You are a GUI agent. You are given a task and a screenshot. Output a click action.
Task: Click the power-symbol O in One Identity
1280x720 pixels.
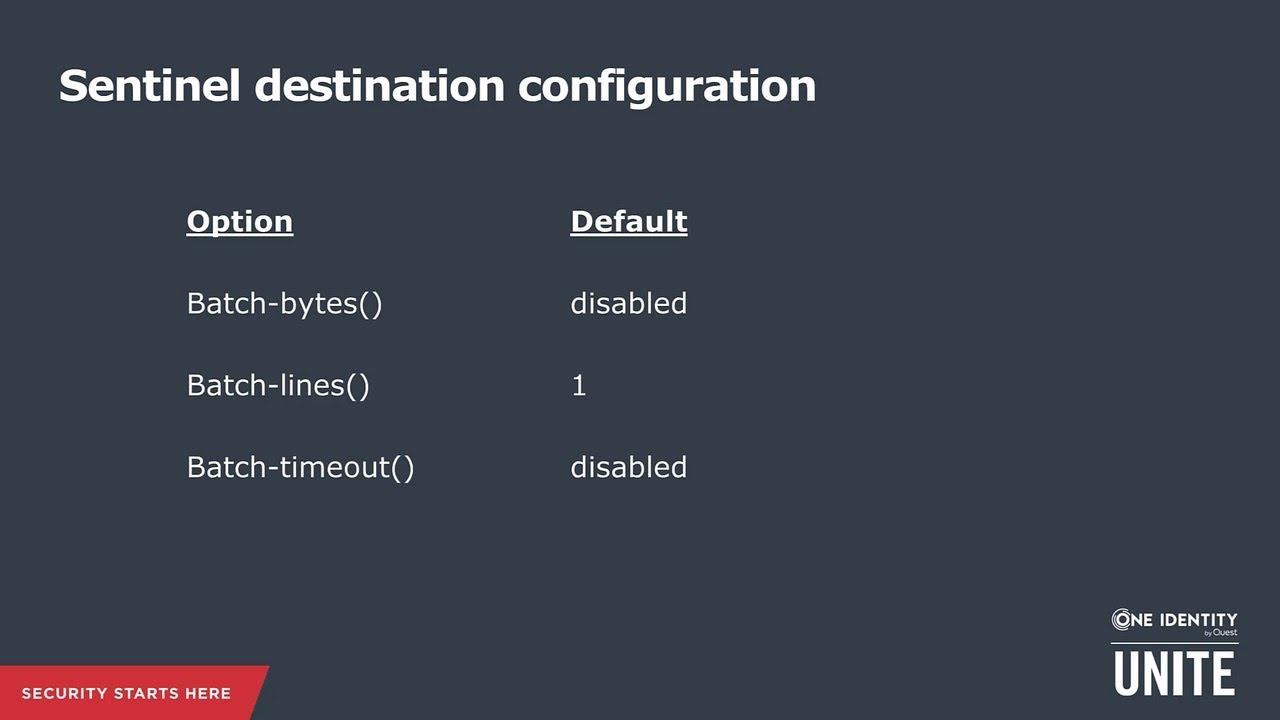[1121, 620]
